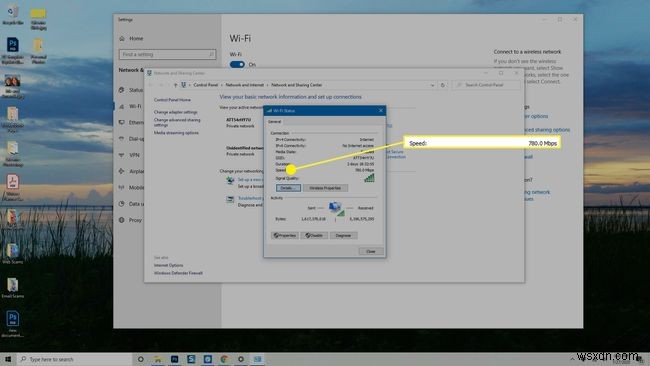The image size is (650, 366).
Task: Click the Web Scans desktop icon
Action: click(x=12, y=254)
